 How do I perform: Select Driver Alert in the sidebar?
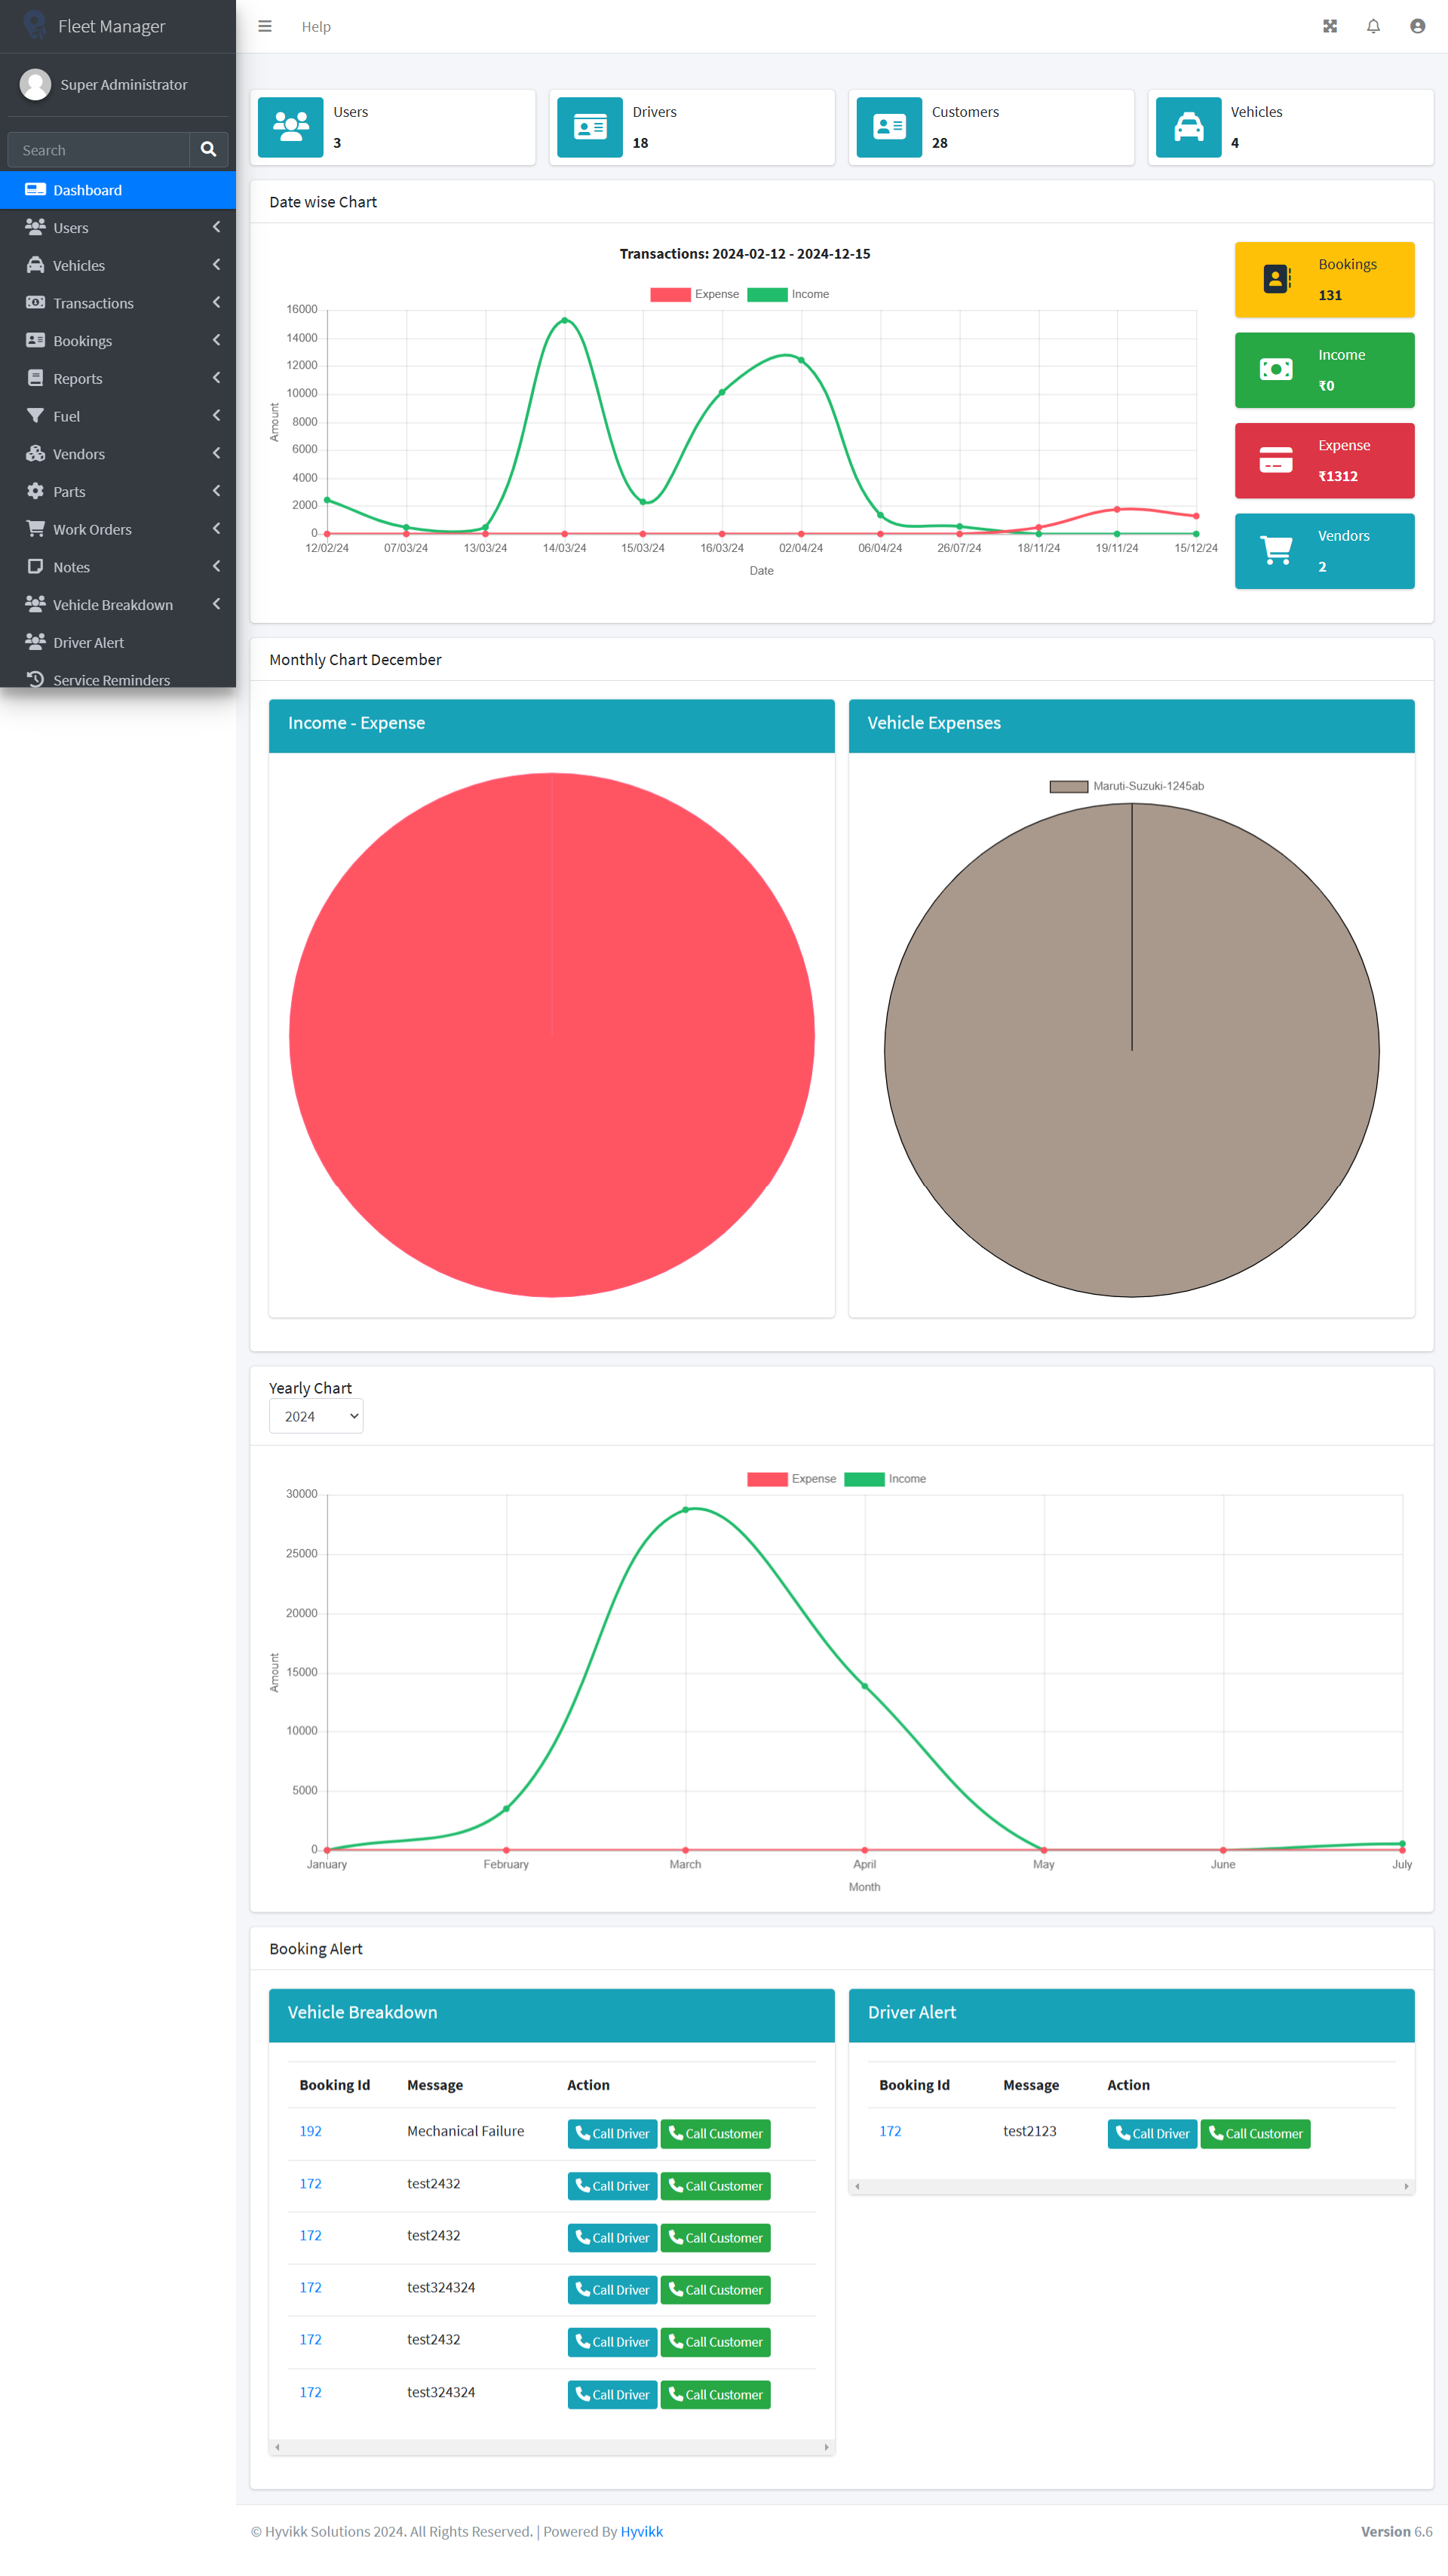(x=88, y=642)
